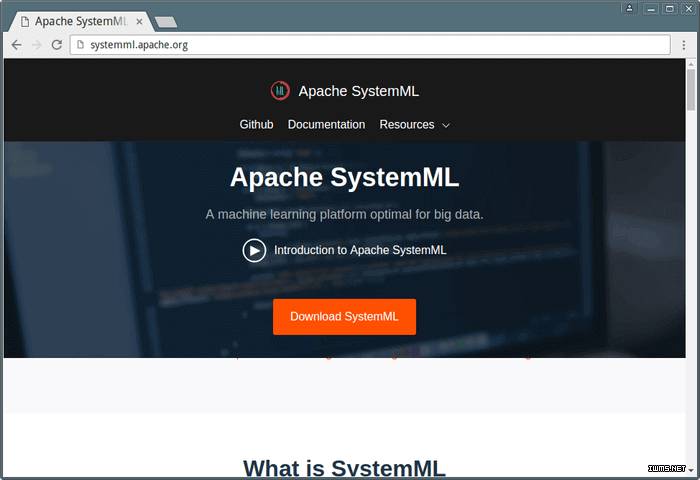The image size is (700, 480).
Task: Reload the page with the refresh icon
Action: coord(57,45)
